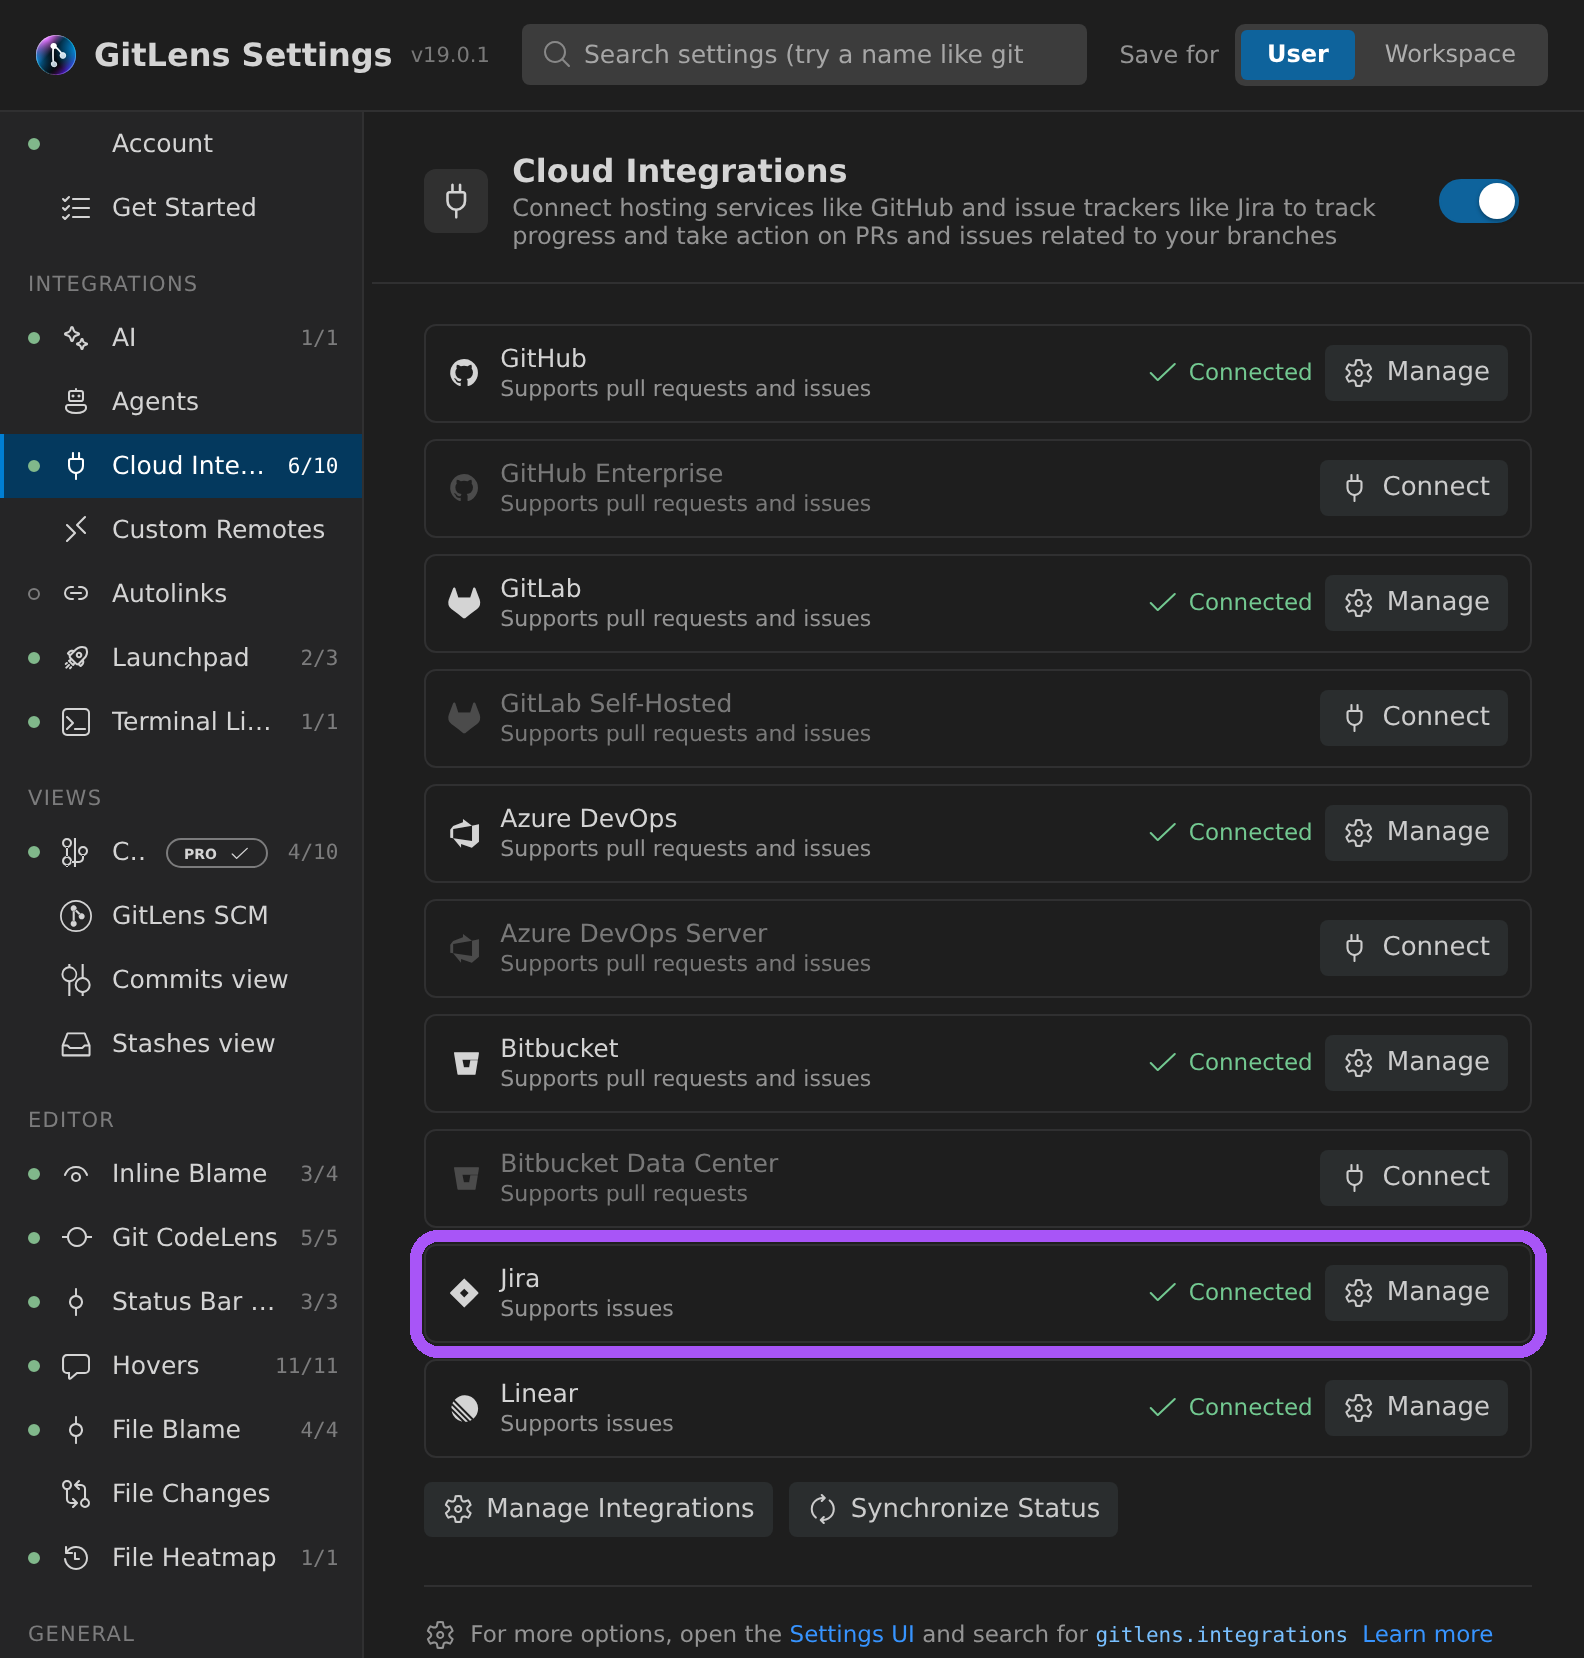Click the Commits view icon
The height and width of the screenshot is (1658, 1584).
click(x=76, y=980)
